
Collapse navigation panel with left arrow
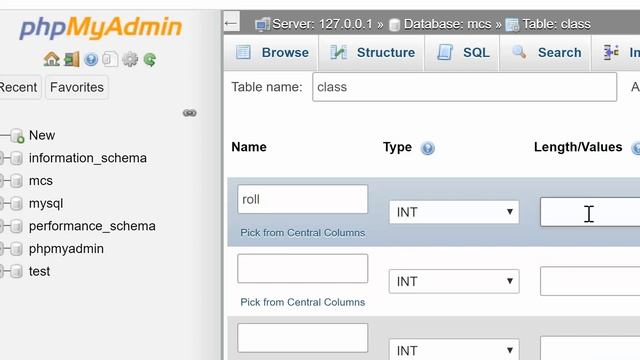pyautogui.click(x=231, y=23)
